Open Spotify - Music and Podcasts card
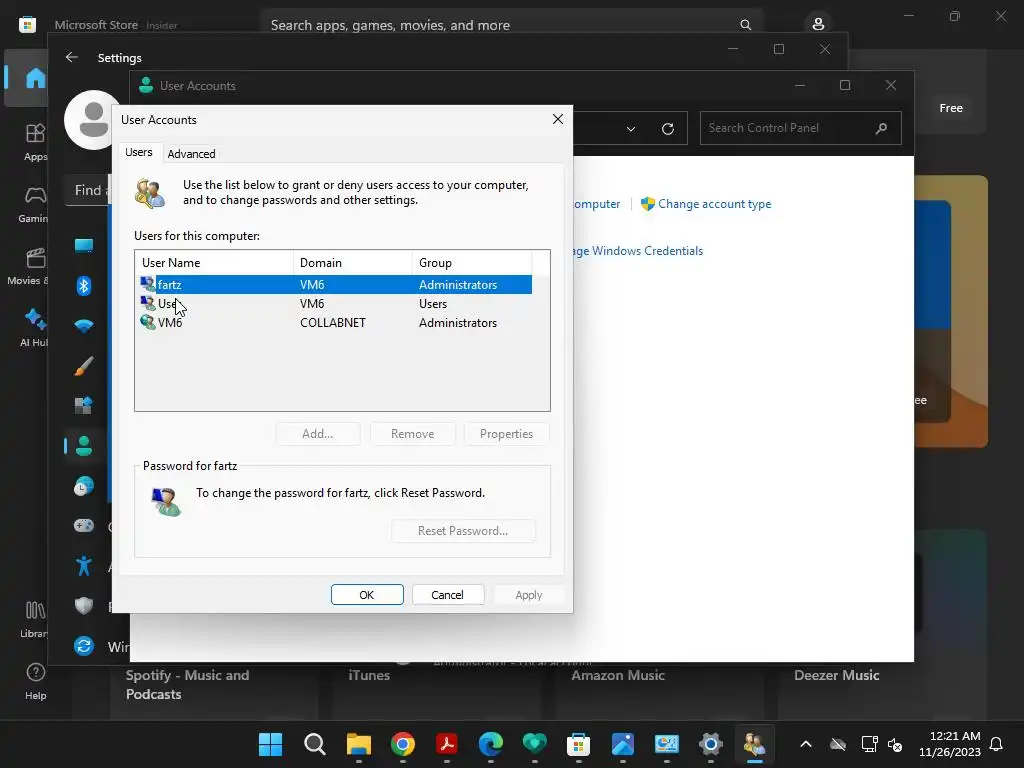Viewport: 1024px width, 768px height. [x=214, y=691]
